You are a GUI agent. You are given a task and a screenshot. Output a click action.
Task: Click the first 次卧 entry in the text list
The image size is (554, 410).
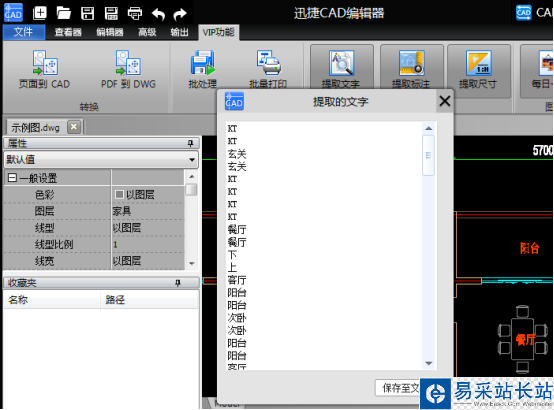(237, 318)
